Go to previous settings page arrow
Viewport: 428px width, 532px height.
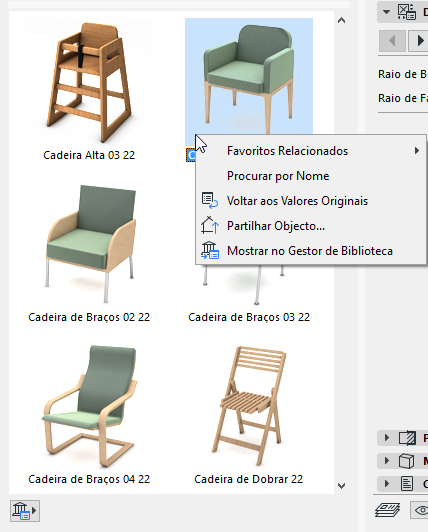coord(392,41)
